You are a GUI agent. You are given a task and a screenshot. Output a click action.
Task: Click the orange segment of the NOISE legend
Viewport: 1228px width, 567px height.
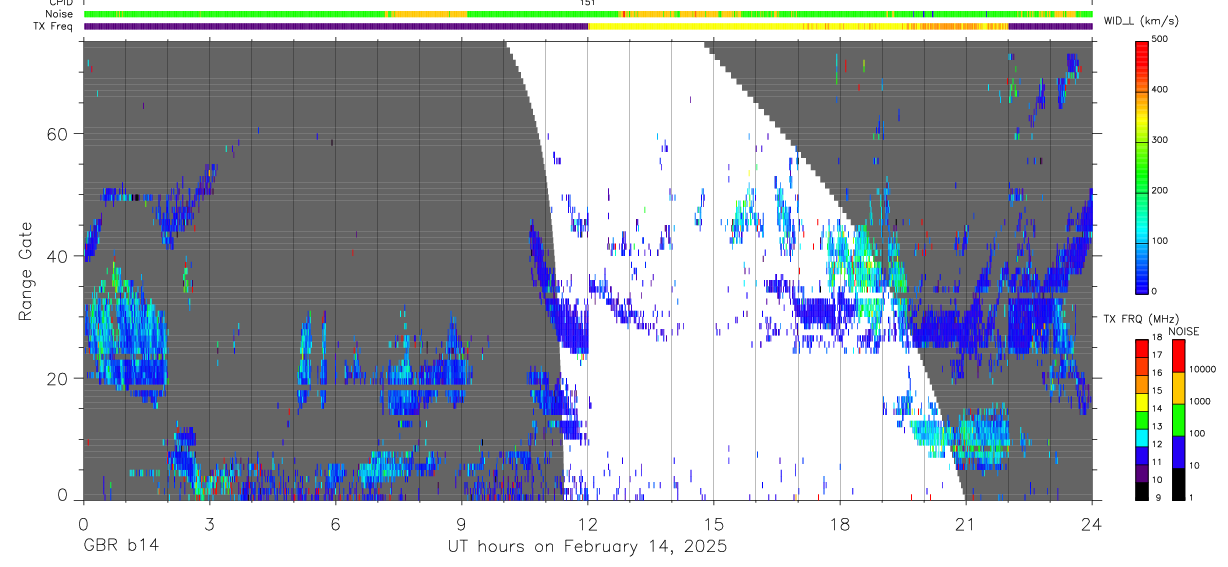click(x=1178, y=387)
